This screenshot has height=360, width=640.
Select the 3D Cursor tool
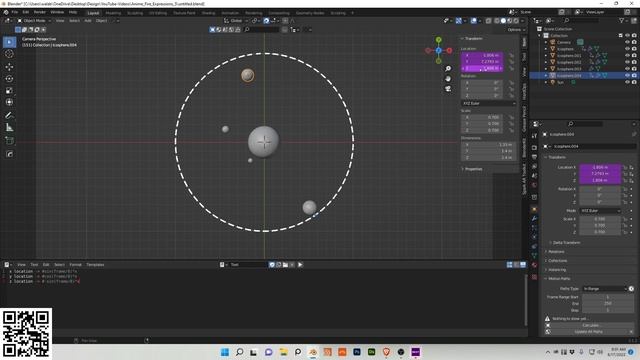9,54
